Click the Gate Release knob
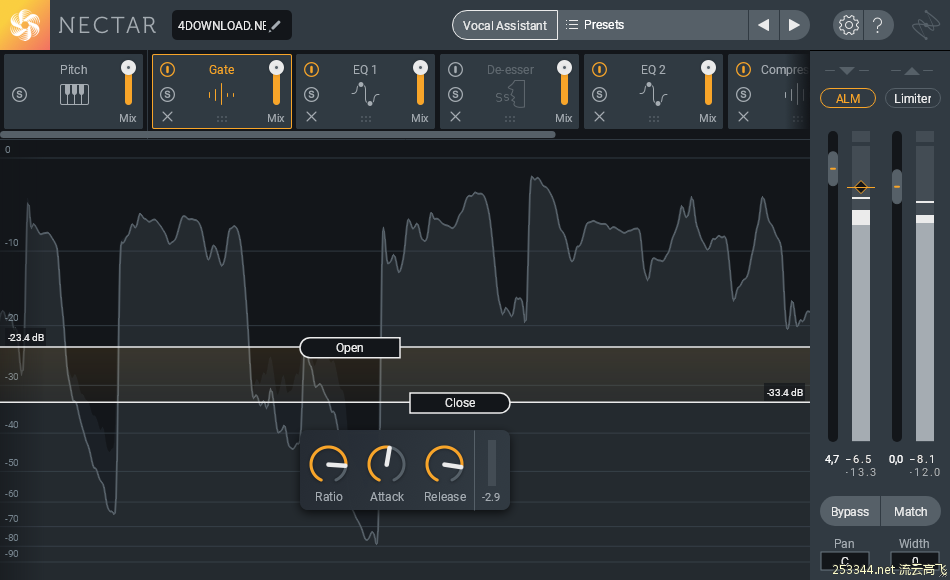The height and width of the screenshot is (580, 950). (x=445, y=465)
